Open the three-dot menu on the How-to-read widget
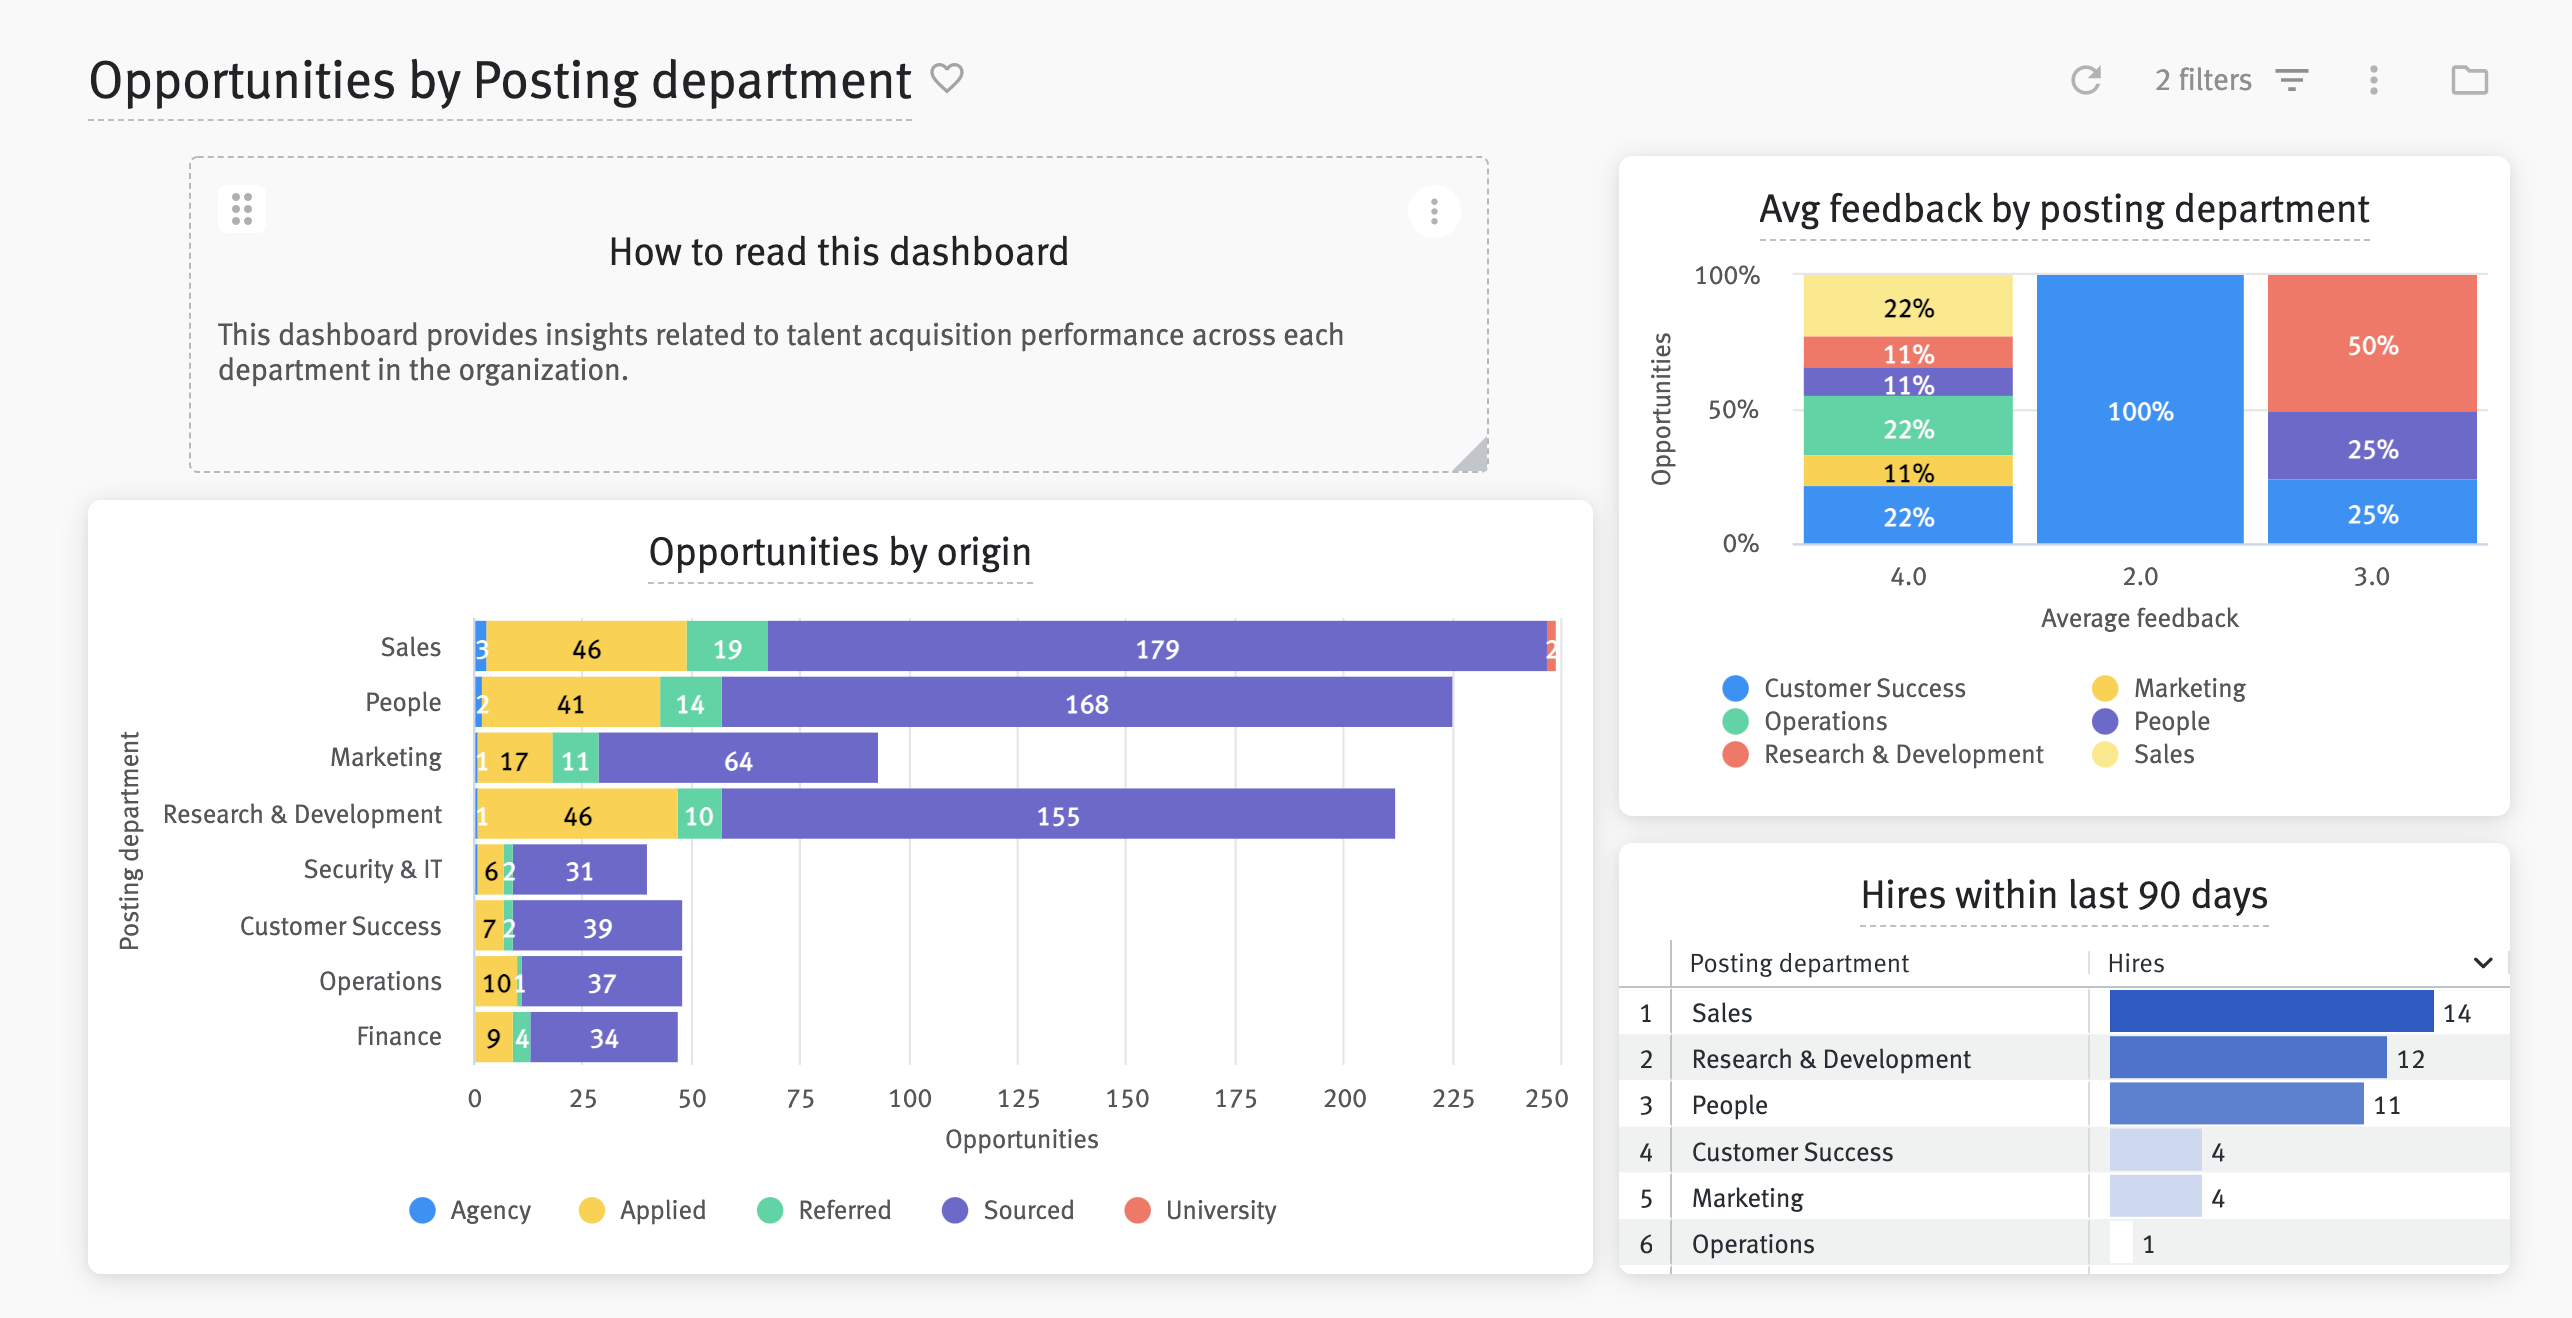Viewport: 2572px width, 1318px height. (x=1435, y=210)
